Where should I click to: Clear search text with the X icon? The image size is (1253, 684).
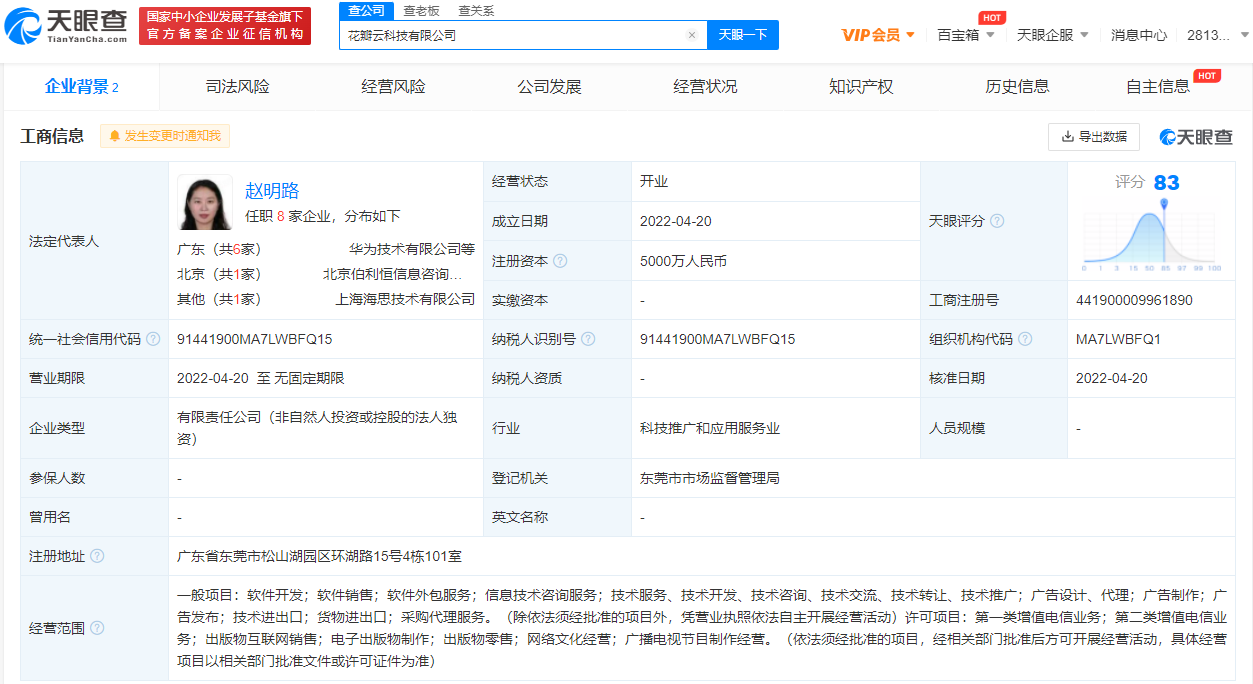click(691, 35)
